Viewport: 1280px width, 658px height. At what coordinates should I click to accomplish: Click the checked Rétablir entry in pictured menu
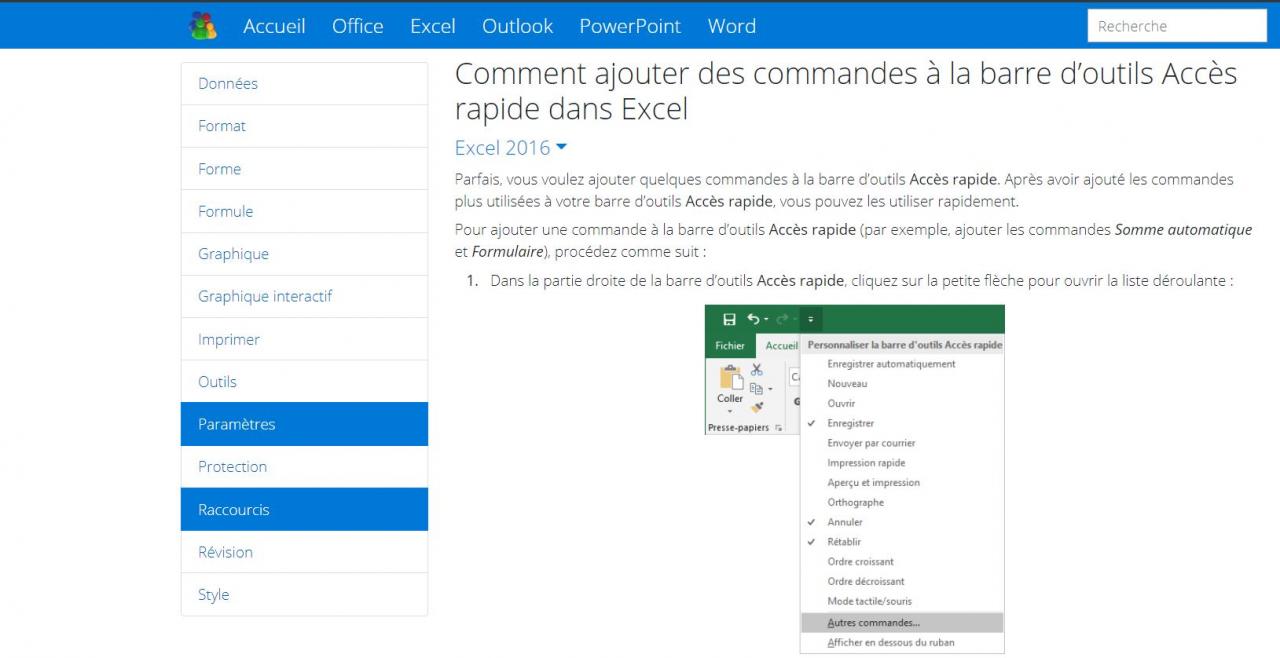(844, 542)
